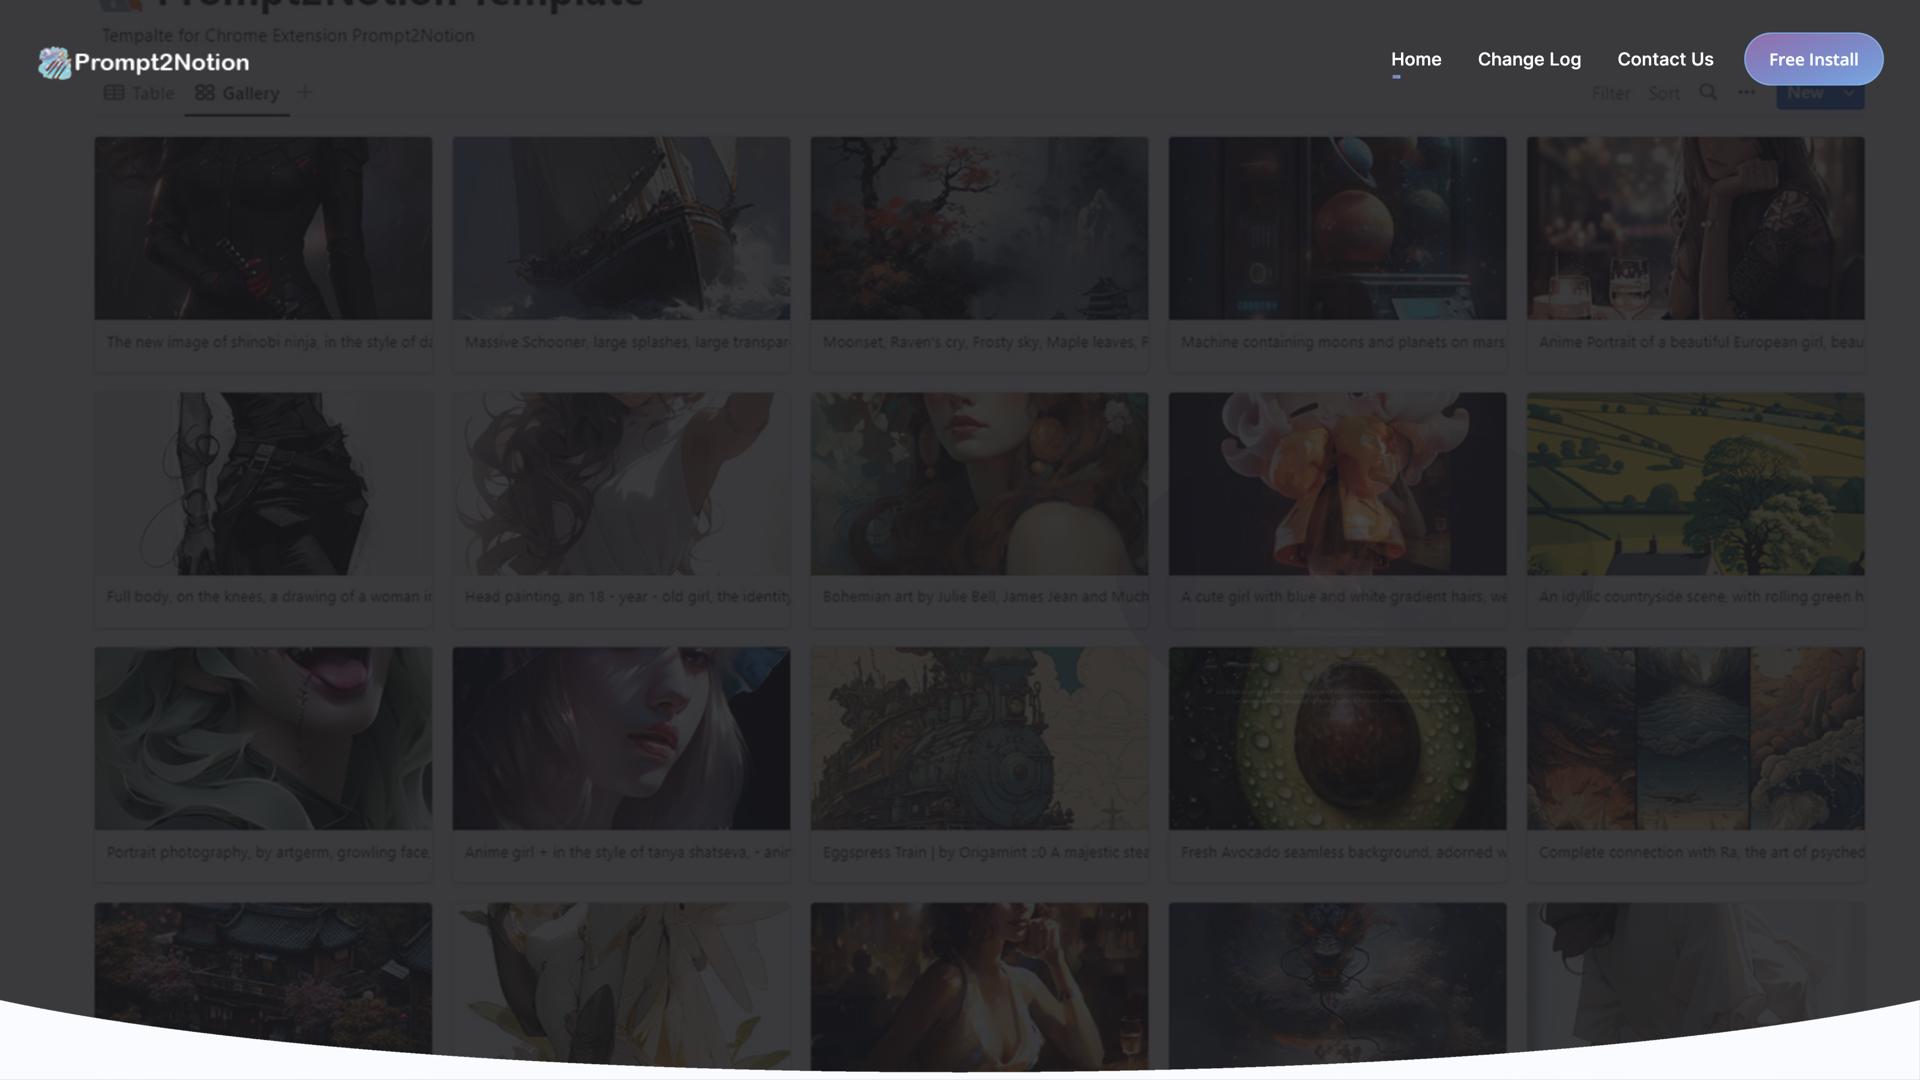Click the Prompt2Notion logo icon

tap(54, 63)
